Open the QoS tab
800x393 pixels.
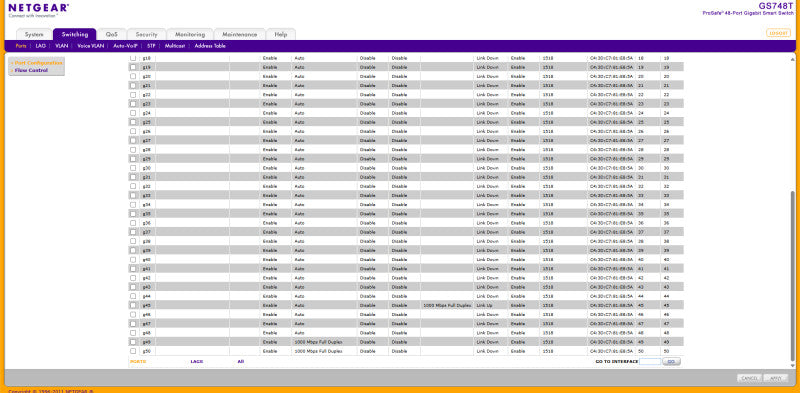pos(112,34)
